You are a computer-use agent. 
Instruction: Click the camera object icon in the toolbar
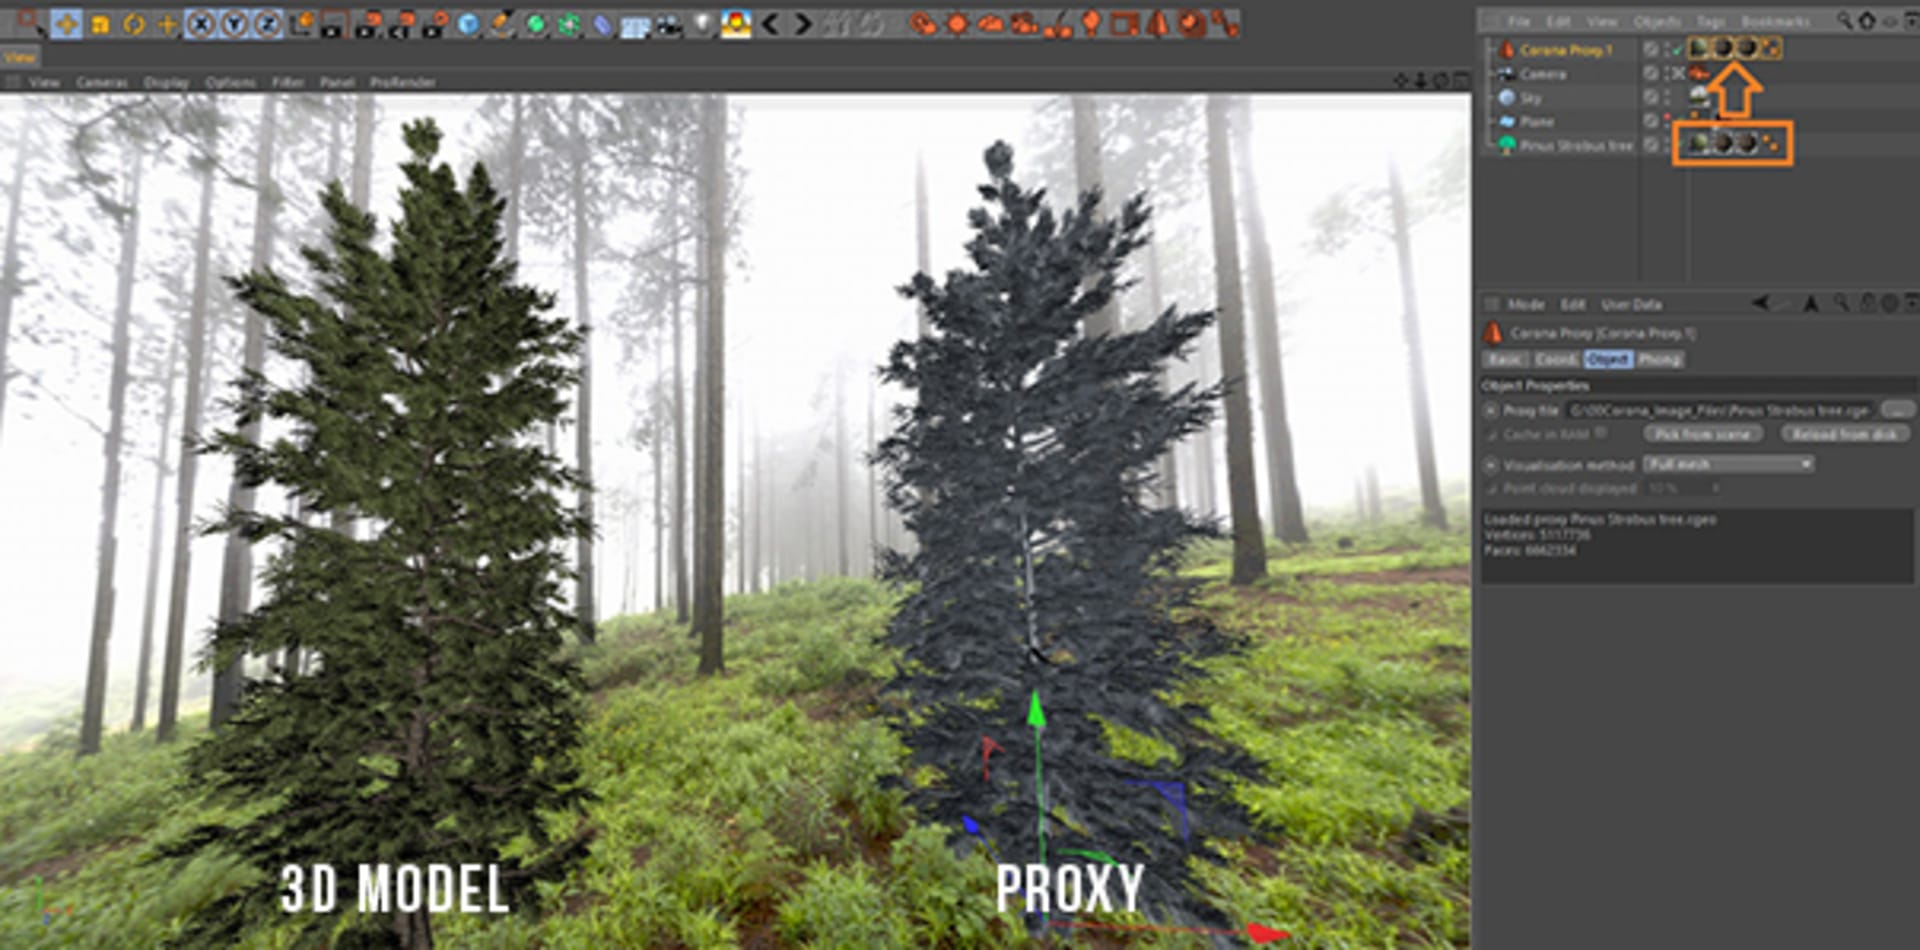pos(668,25)
